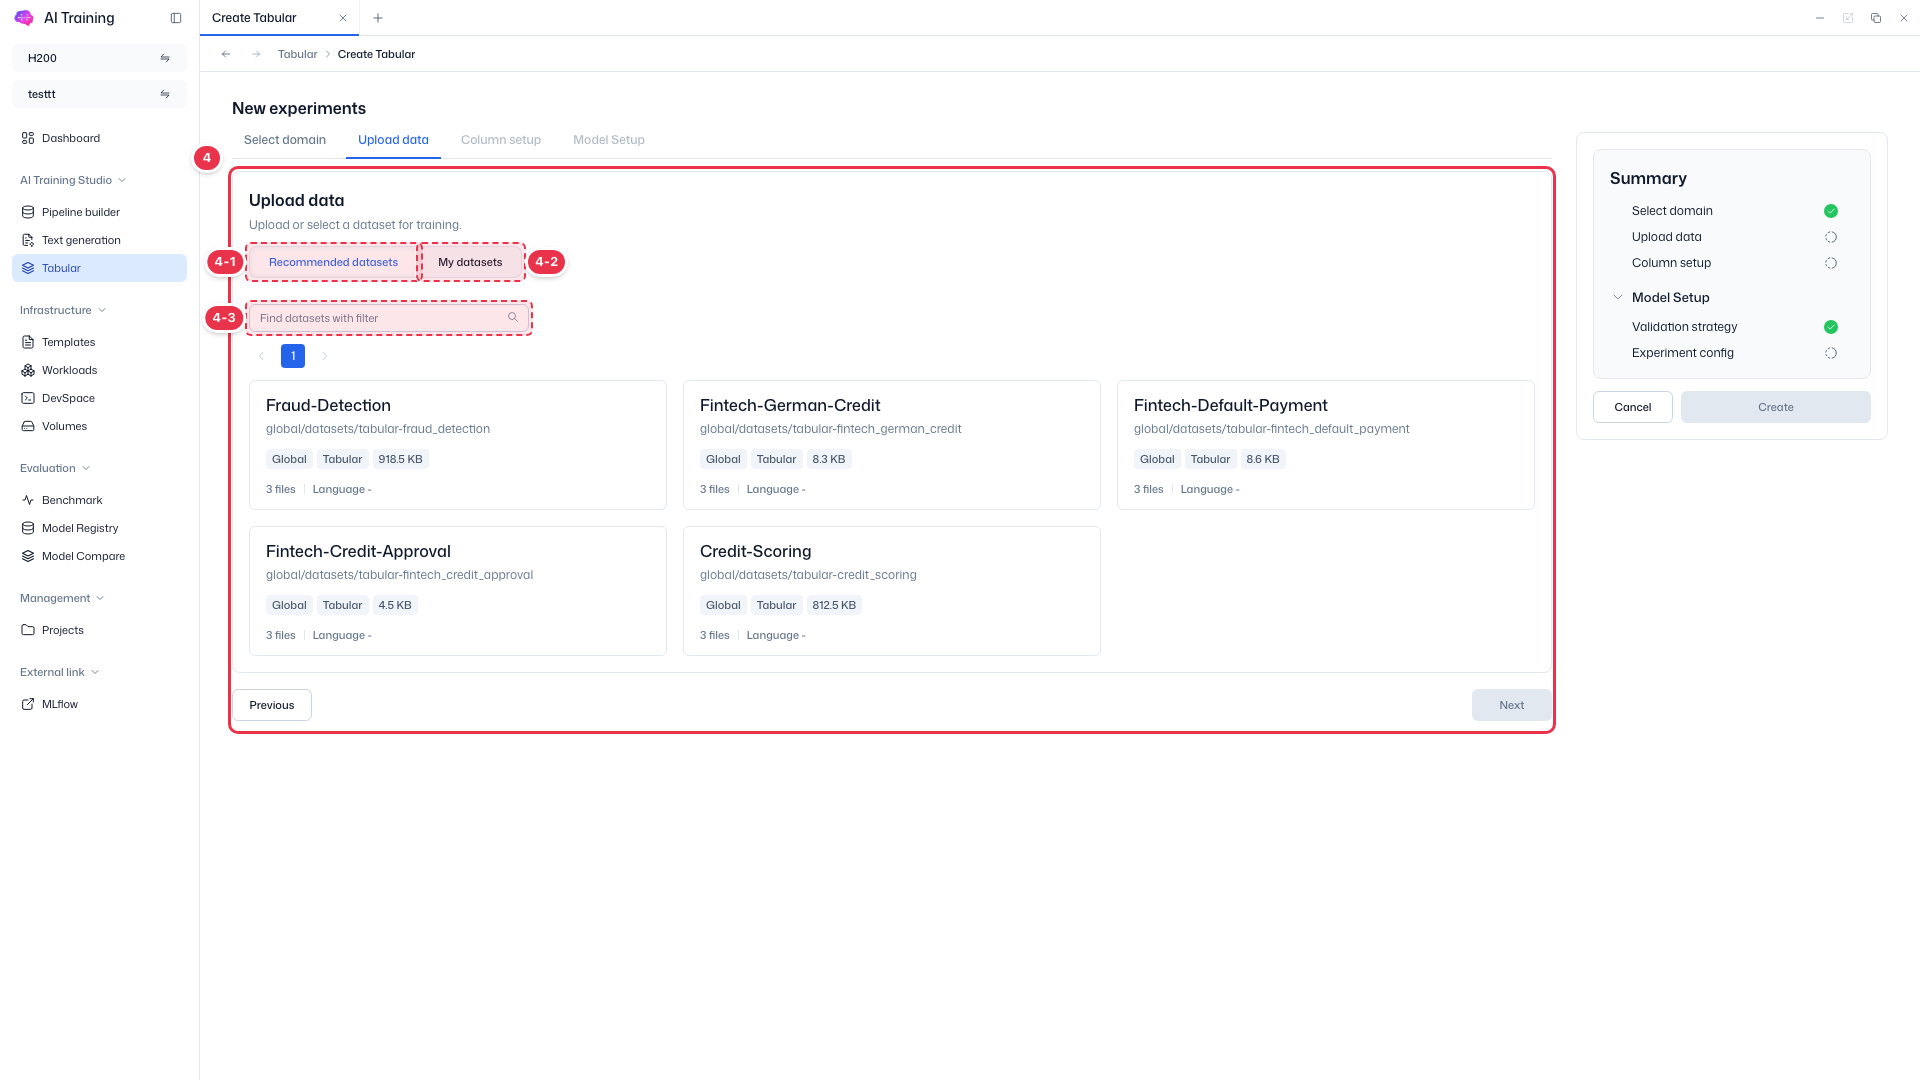Go back with the left arrow in breadcrumb bar
This screenshot has height=1080, width=1920.
click(226, 54)
